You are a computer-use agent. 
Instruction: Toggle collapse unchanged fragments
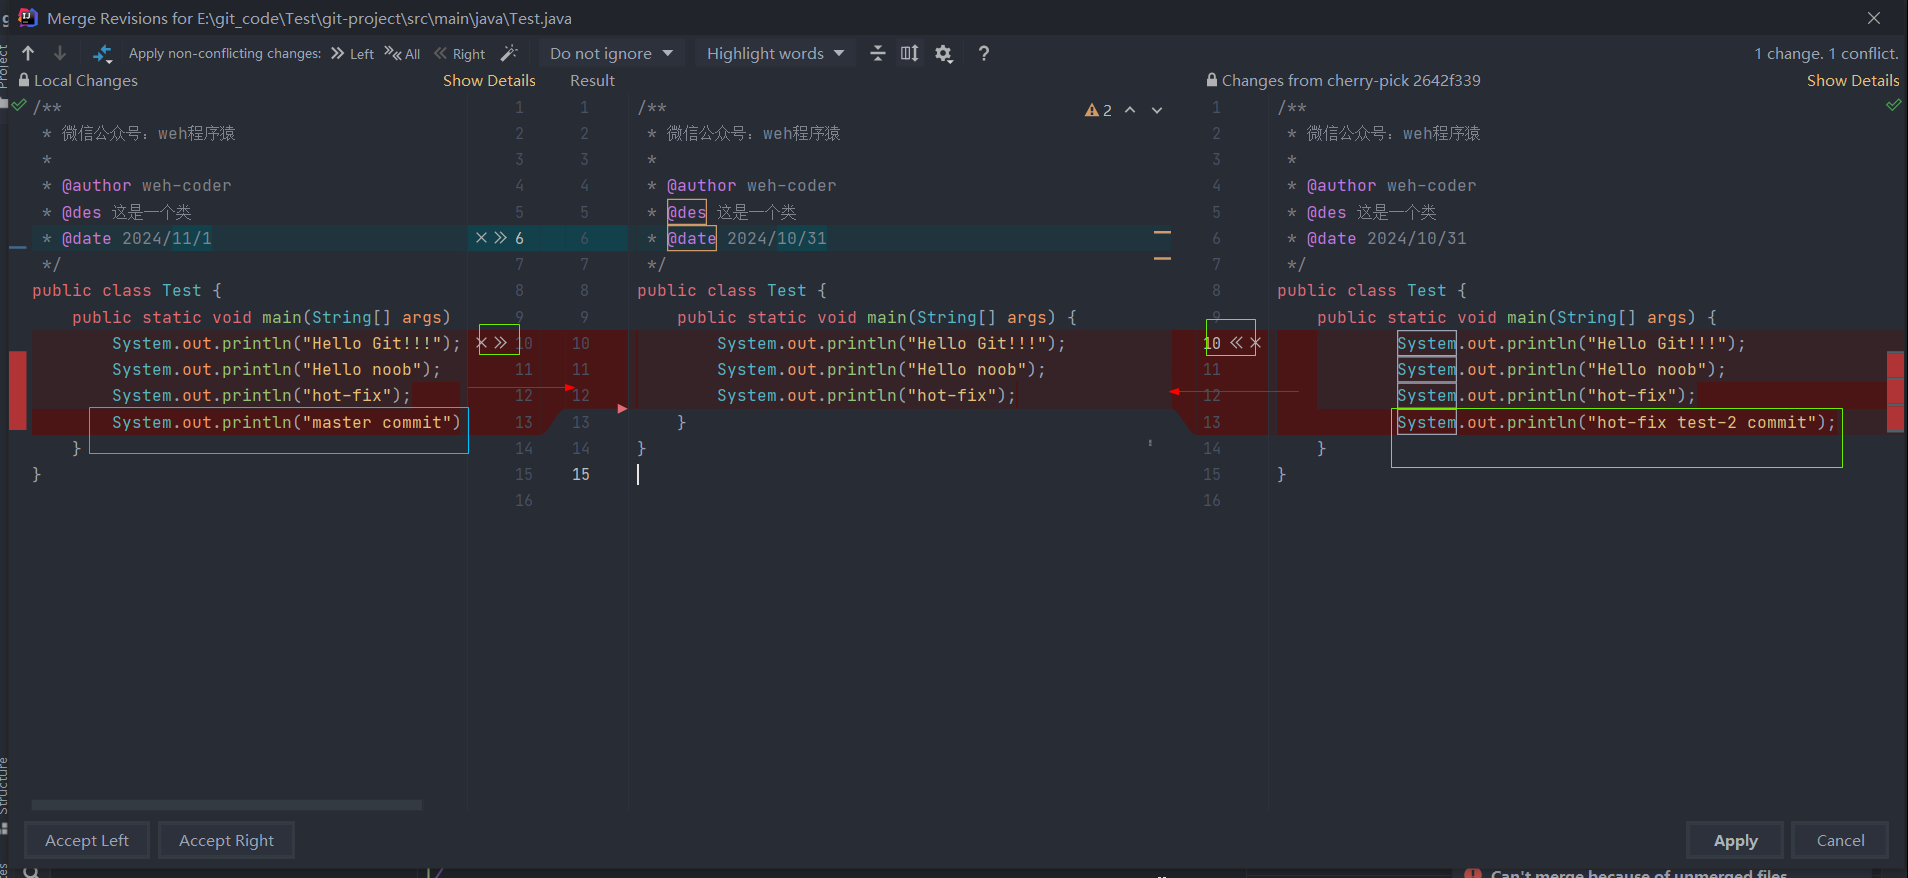click(878, 53)
